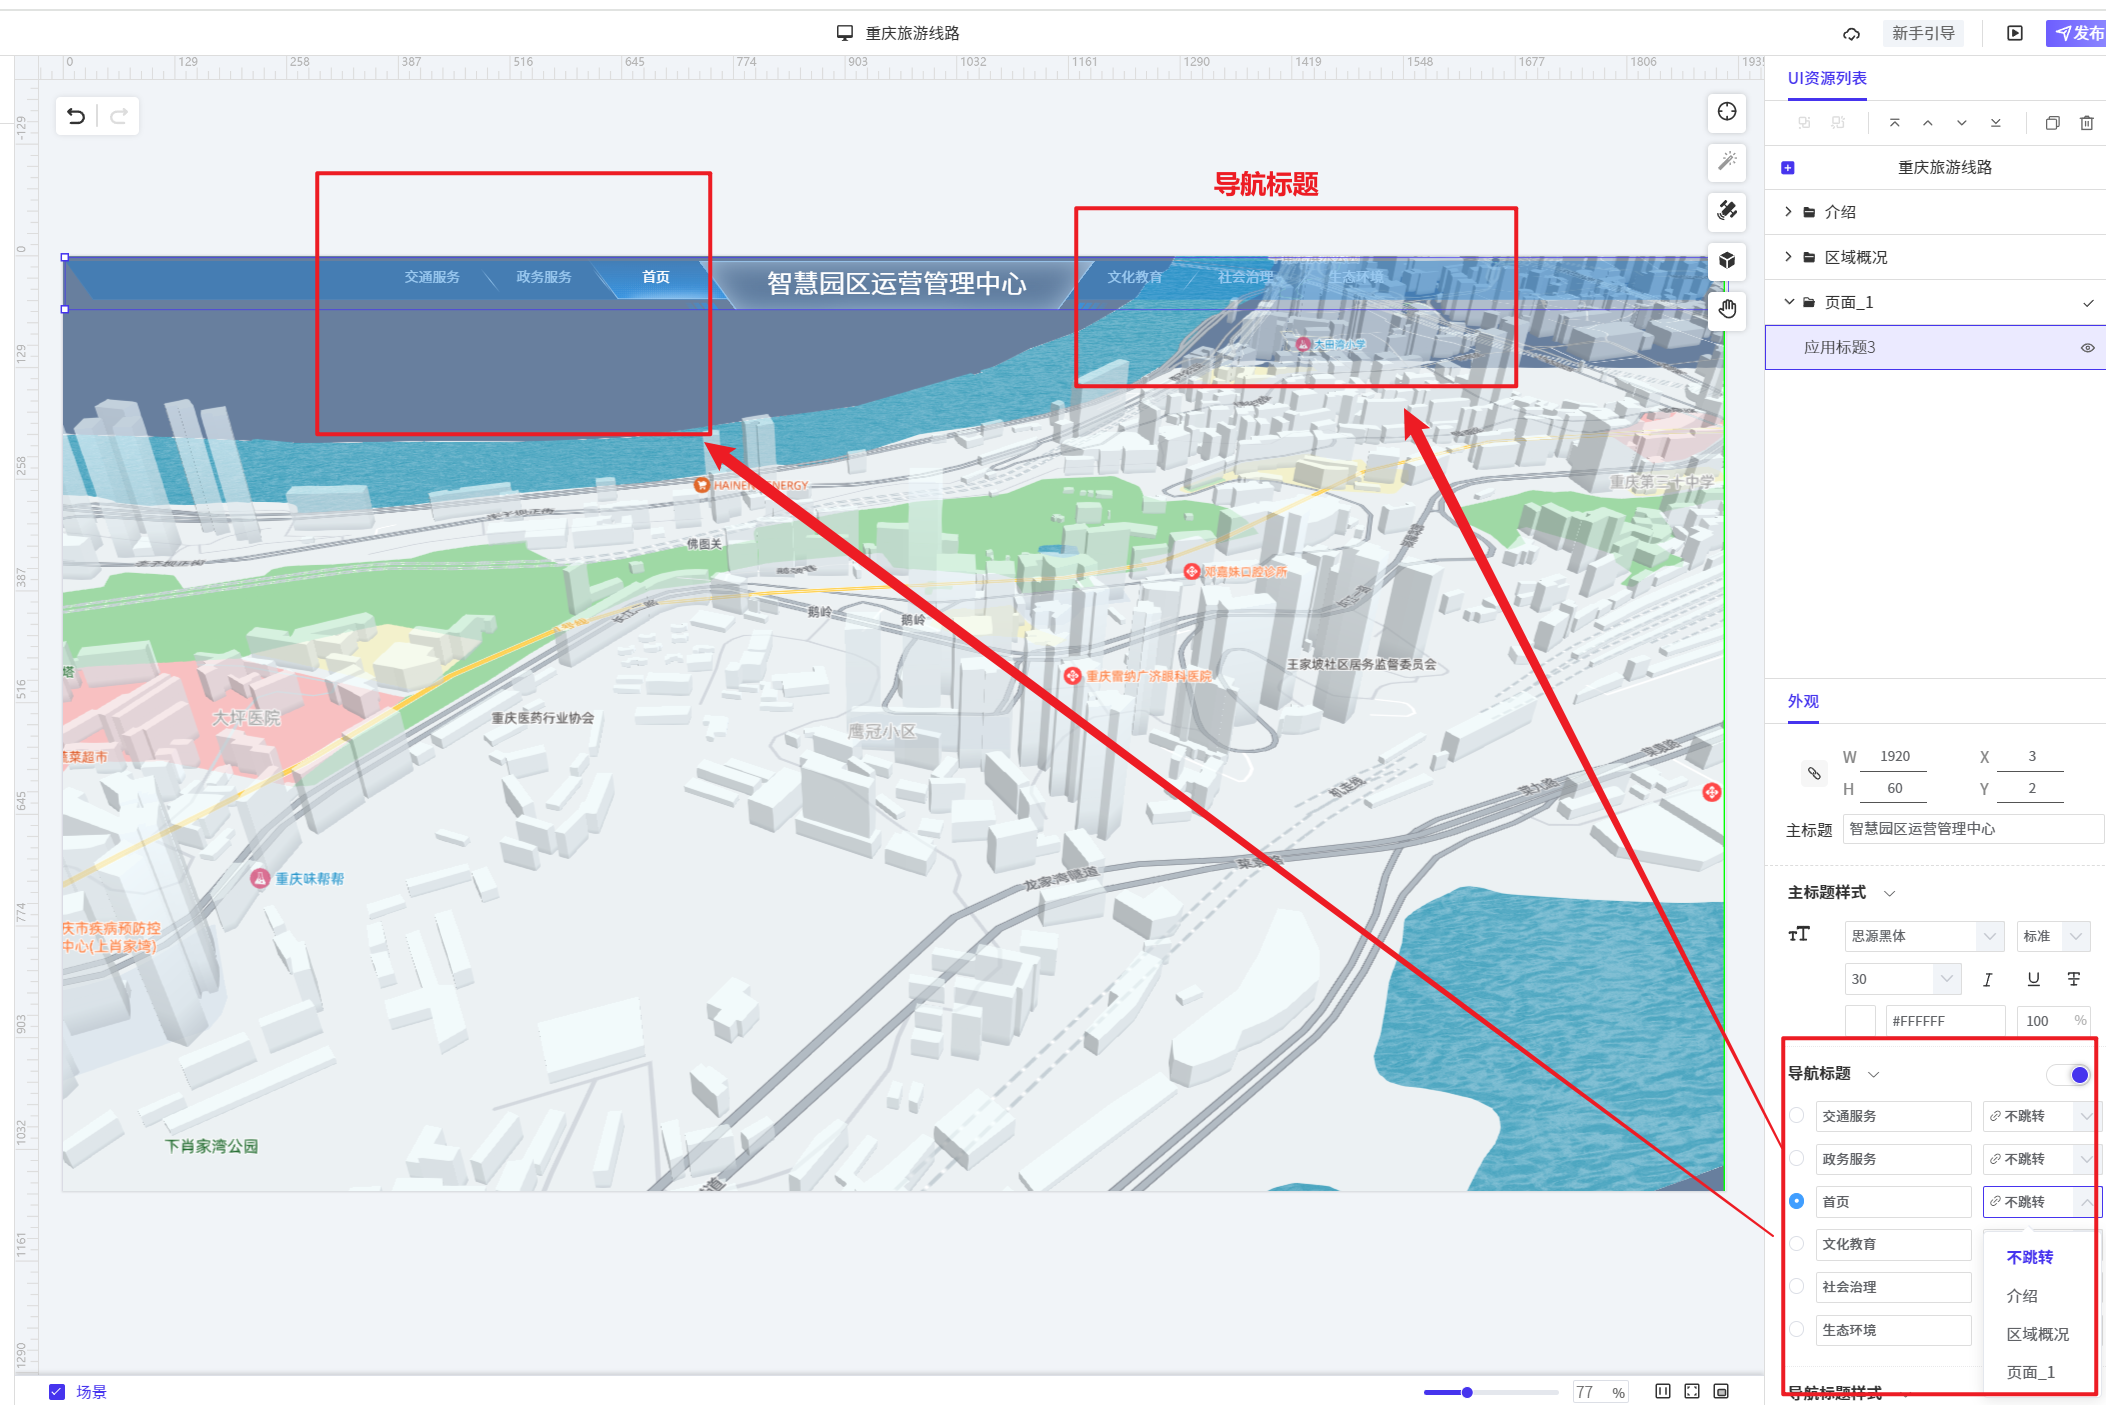Select radio button for 生态环境
This screenshot has width=2106, height=1405.
1797,1329
